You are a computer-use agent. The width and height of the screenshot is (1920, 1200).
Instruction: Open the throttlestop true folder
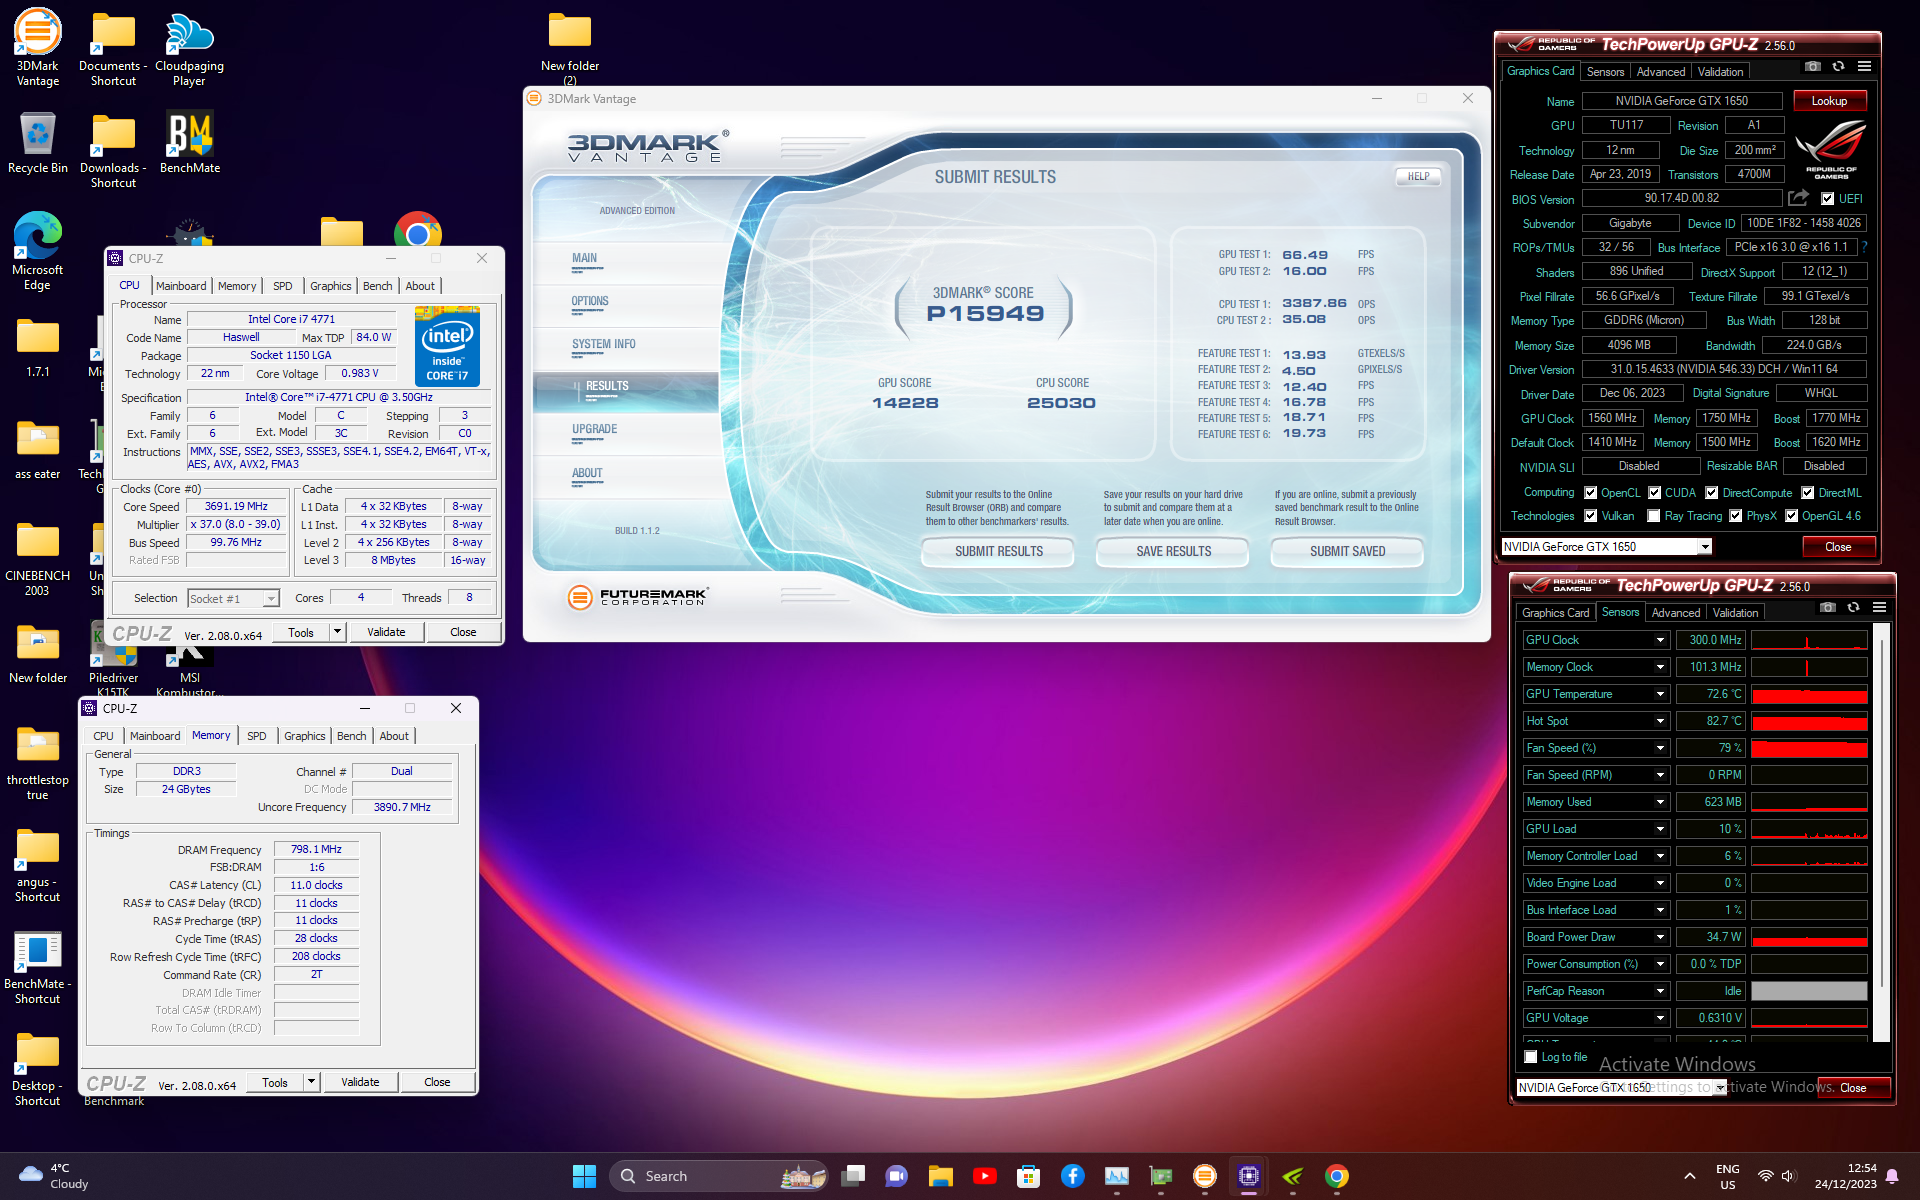point(37,763)
